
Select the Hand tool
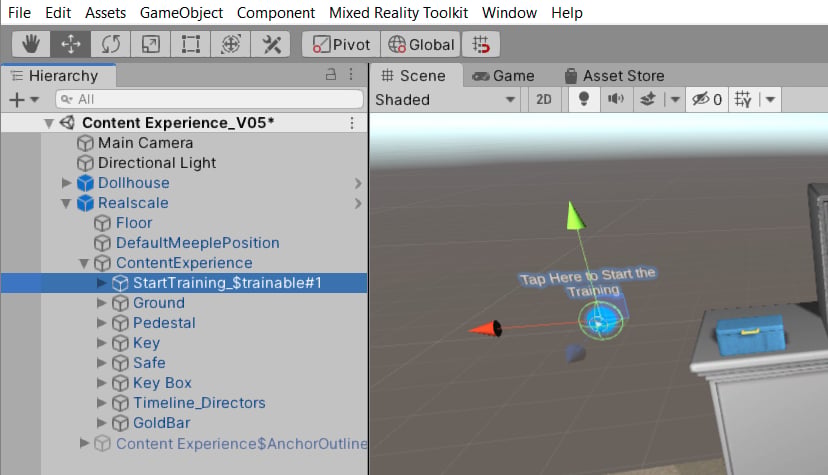point(31,44)
